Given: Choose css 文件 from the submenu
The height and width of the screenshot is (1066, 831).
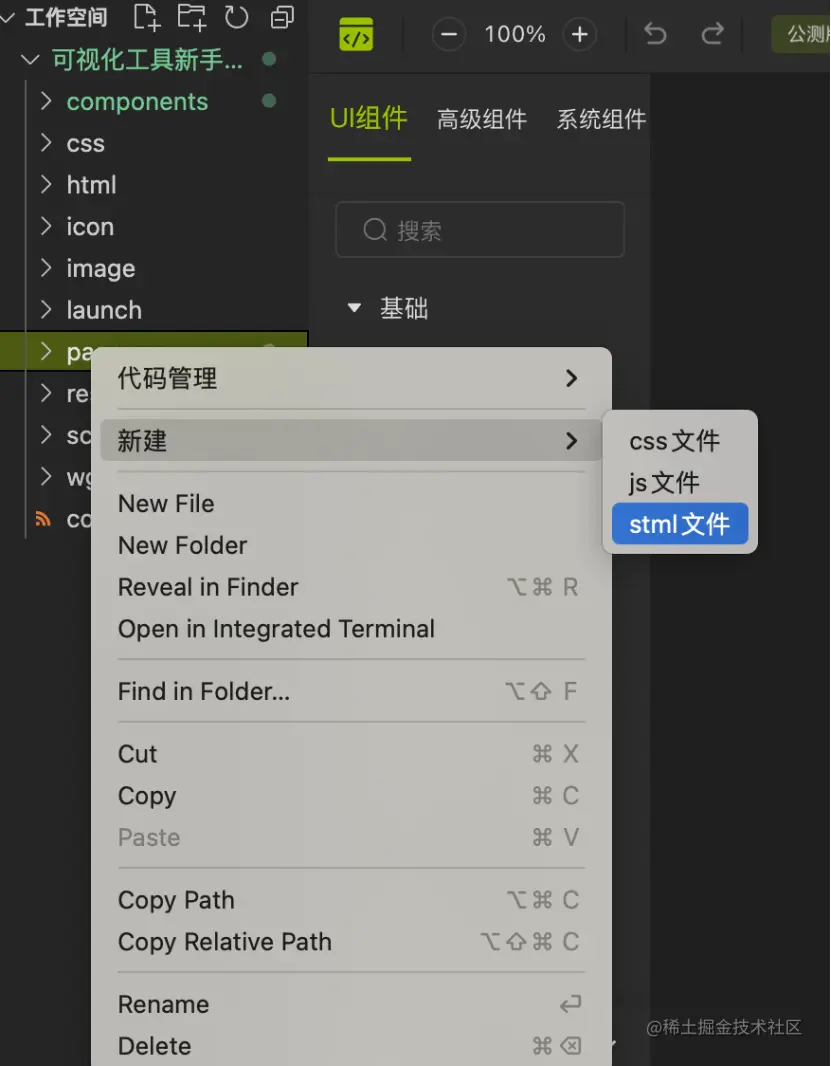Looking at the screenshot, I should tap(679, 441).
